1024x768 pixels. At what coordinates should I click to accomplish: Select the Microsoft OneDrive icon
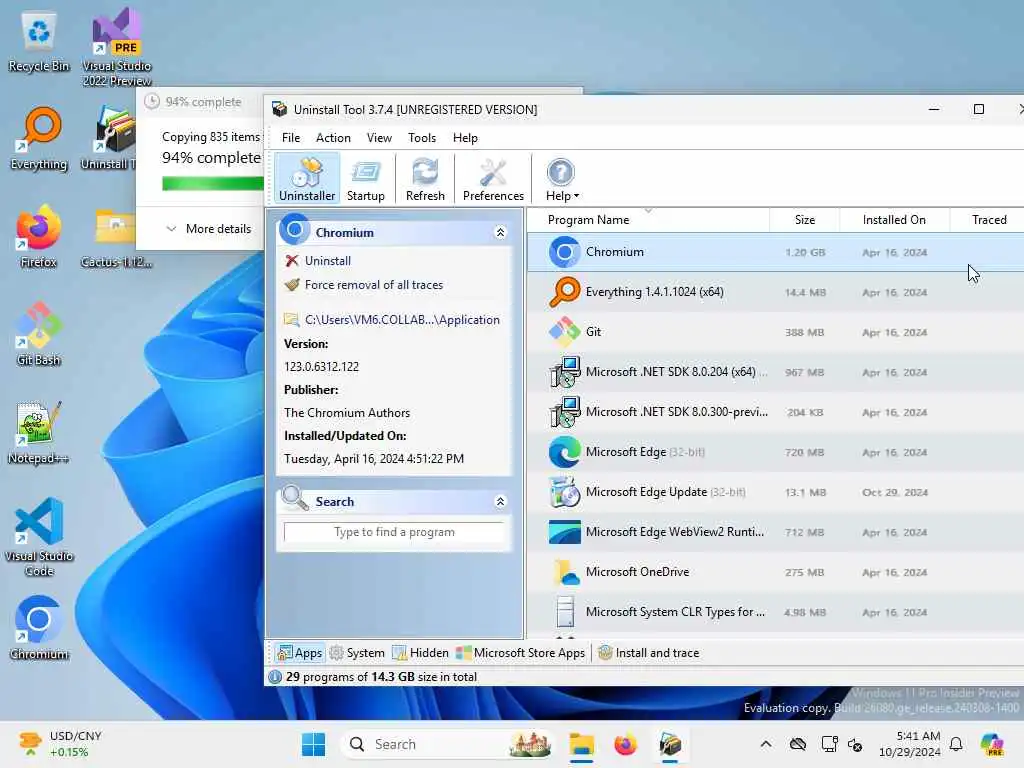(564, 572)
